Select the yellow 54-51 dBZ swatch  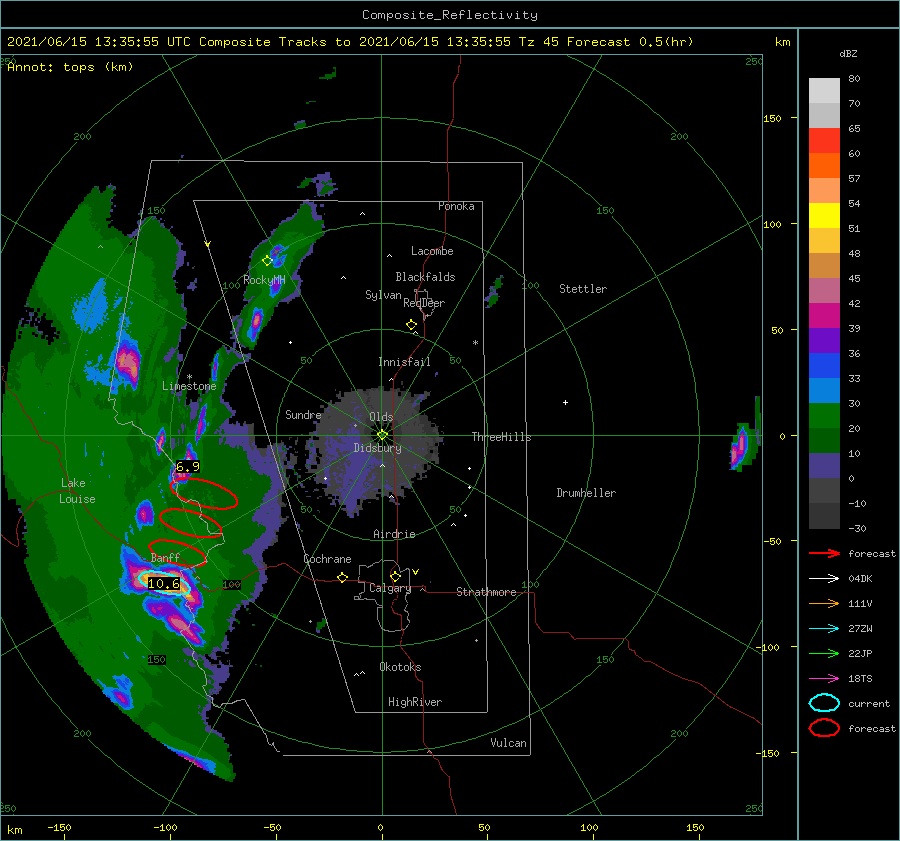[824, 216]
